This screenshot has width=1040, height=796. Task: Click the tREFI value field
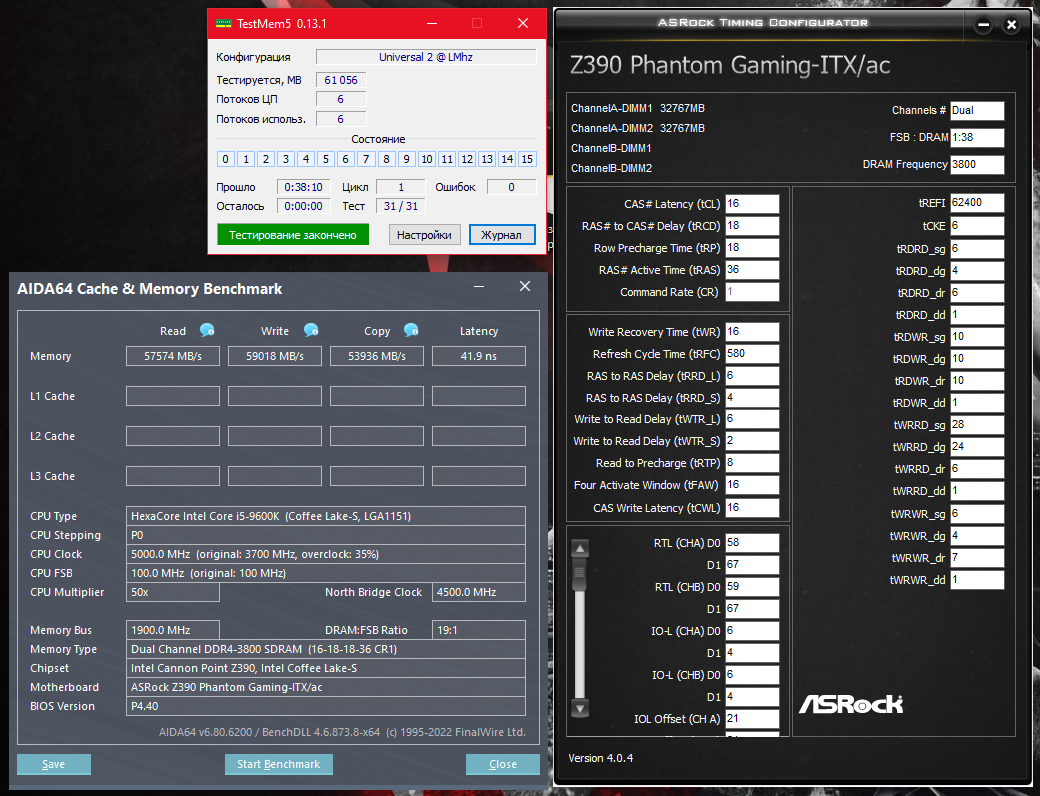977,203
